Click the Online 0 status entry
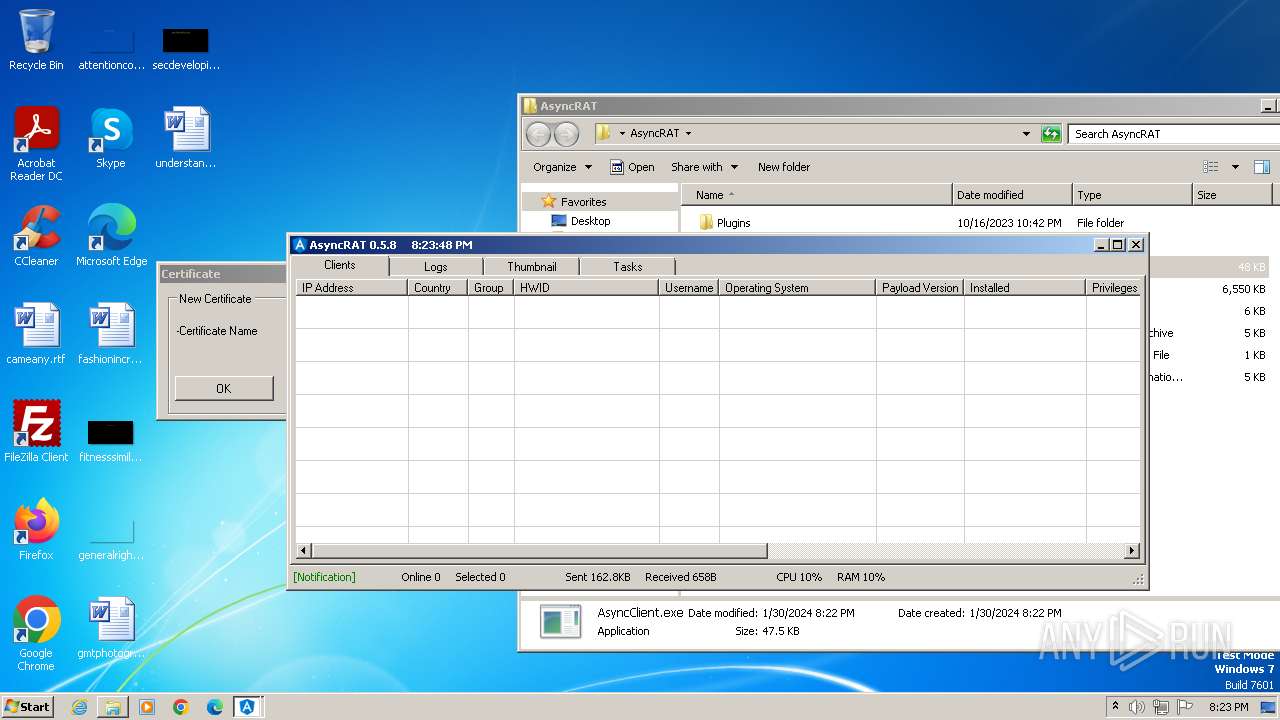The height and width of the screenshot is (720, 1280). pos(421,577)
